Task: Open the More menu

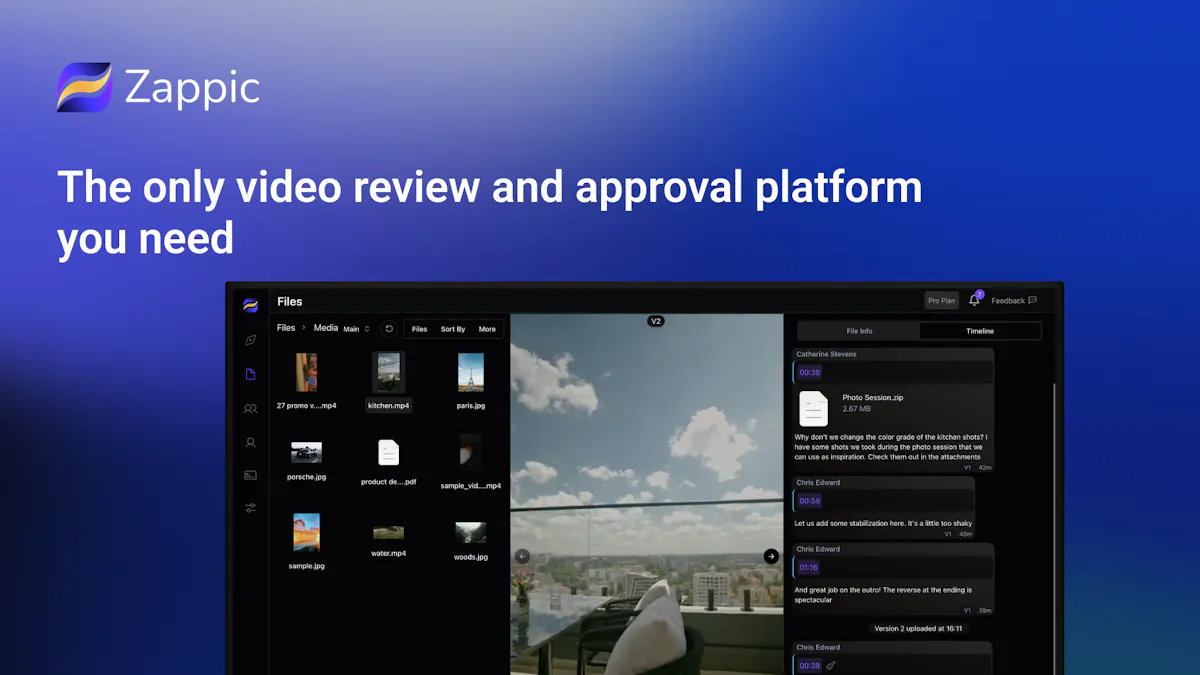Action: (x=487, y=329)
